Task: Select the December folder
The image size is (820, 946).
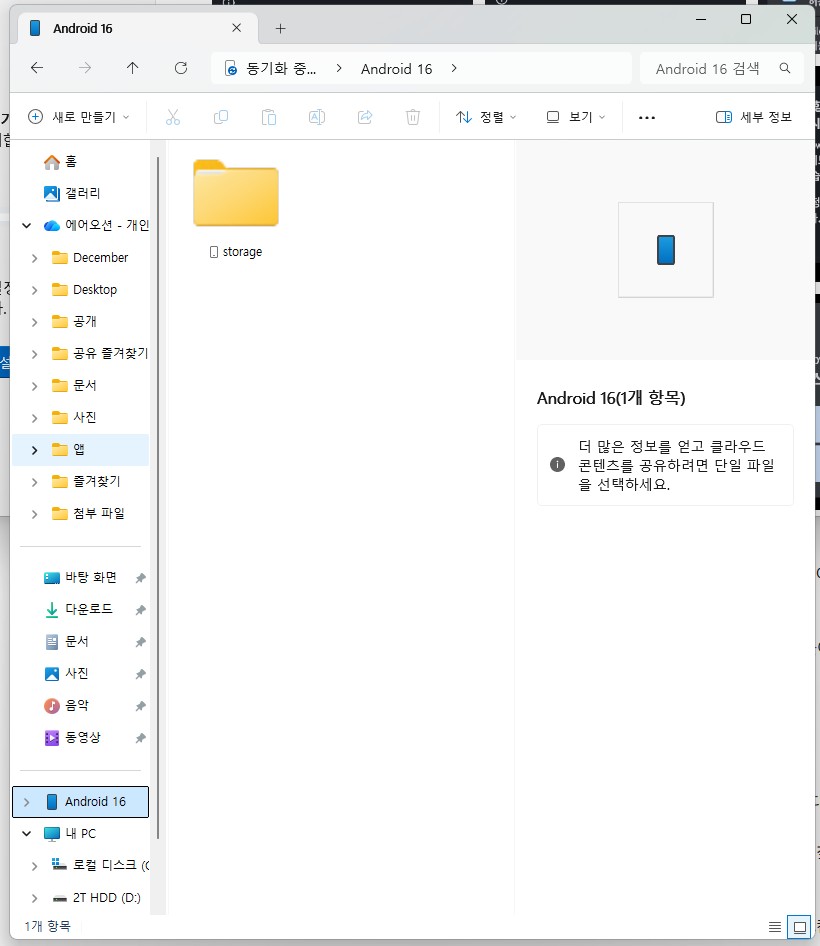Action: (91, 258)
